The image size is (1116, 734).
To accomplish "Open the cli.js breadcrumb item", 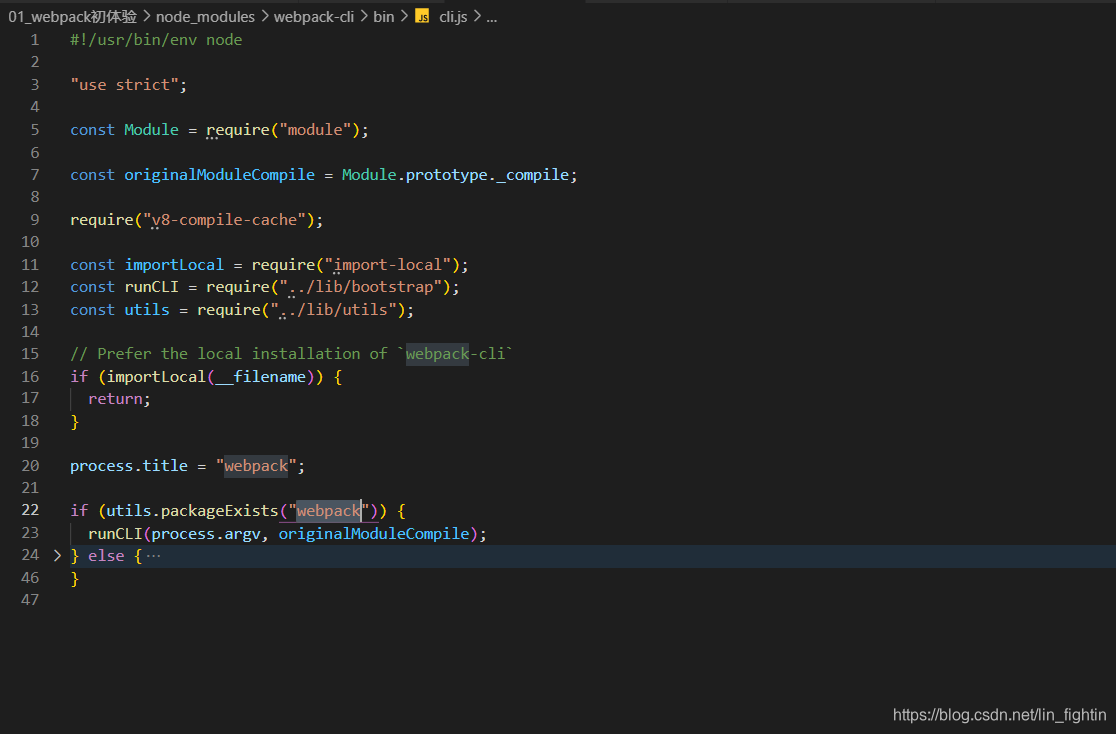I will pyautogui.click(x=453, y=16).
